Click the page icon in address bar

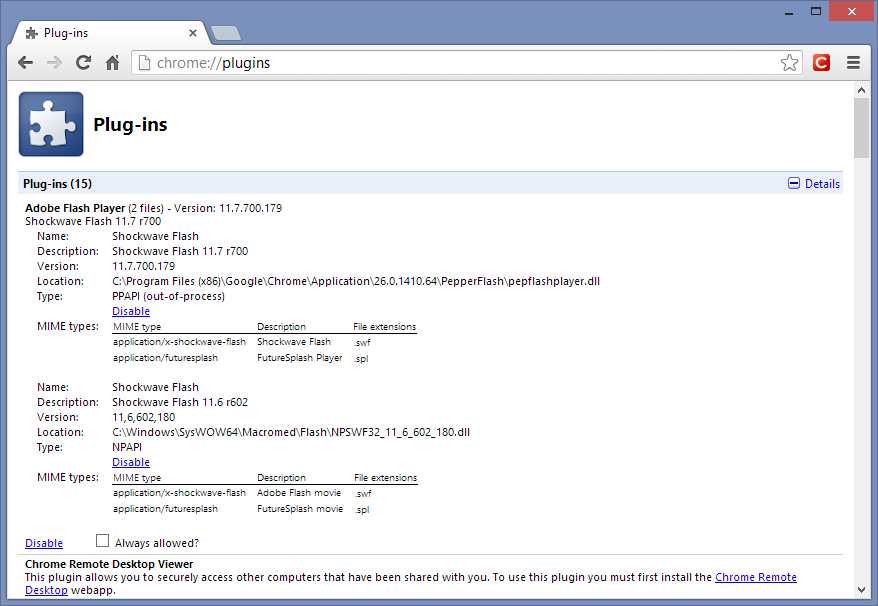(x=144, y=63)
